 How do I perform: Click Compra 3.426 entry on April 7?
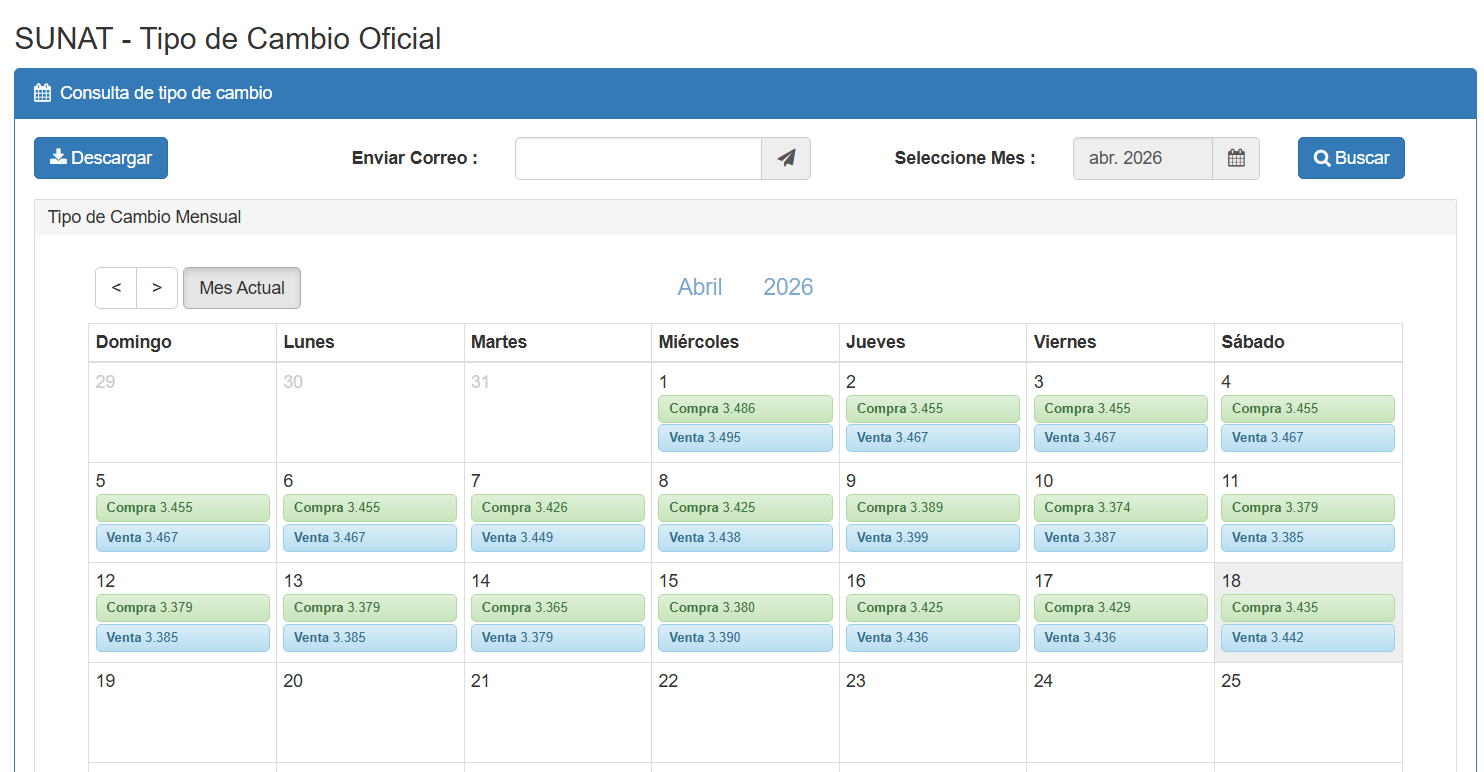pyautogui.click(x=557, y=508)
